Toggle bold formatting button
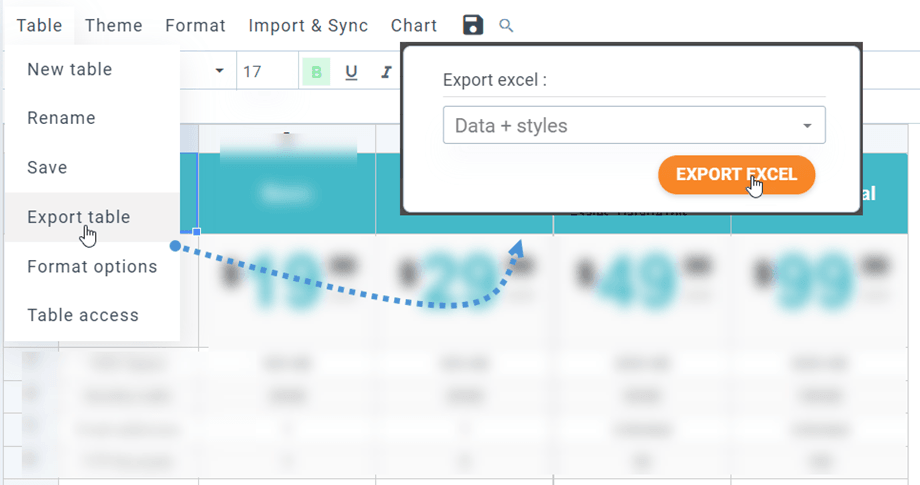 (x=316, y=72)
